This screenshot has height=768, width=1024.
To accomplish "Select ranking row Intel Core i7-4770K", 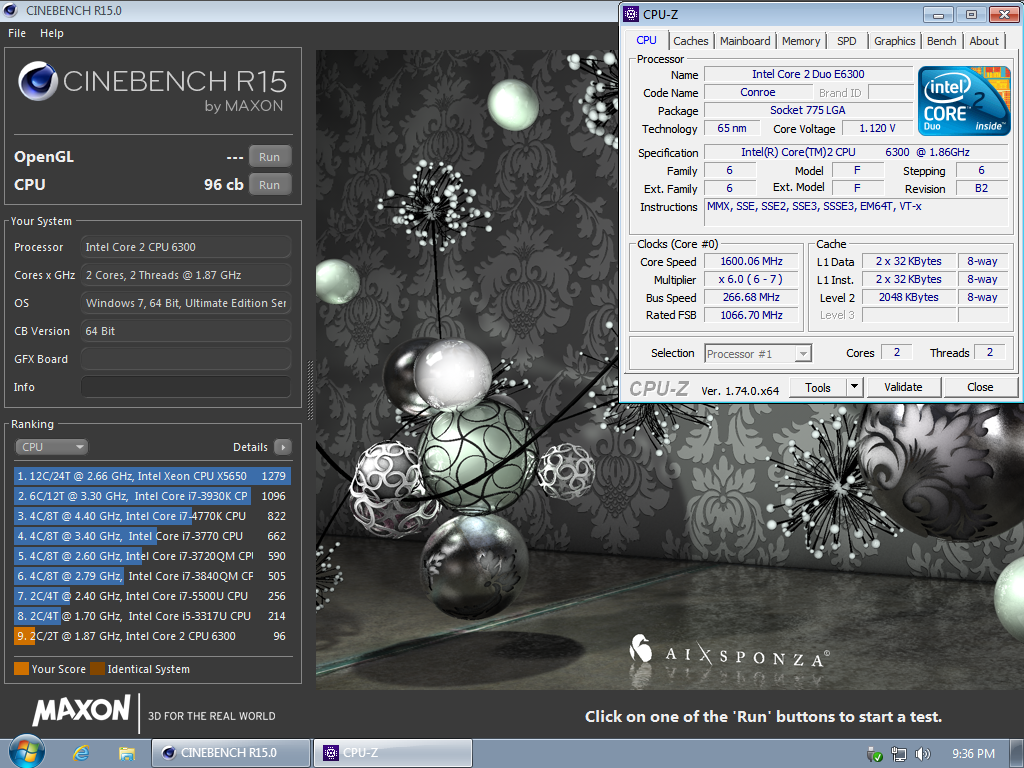I will [152, 516].
